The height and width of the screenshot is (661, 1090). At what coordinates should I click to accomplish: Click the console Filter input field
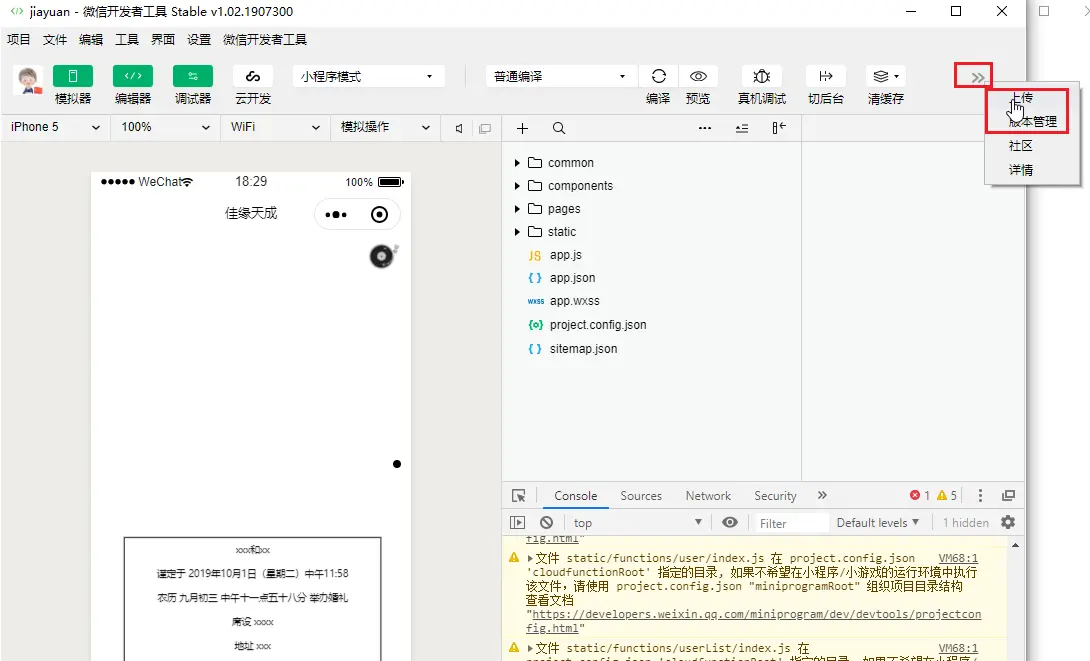click(790, 523)
